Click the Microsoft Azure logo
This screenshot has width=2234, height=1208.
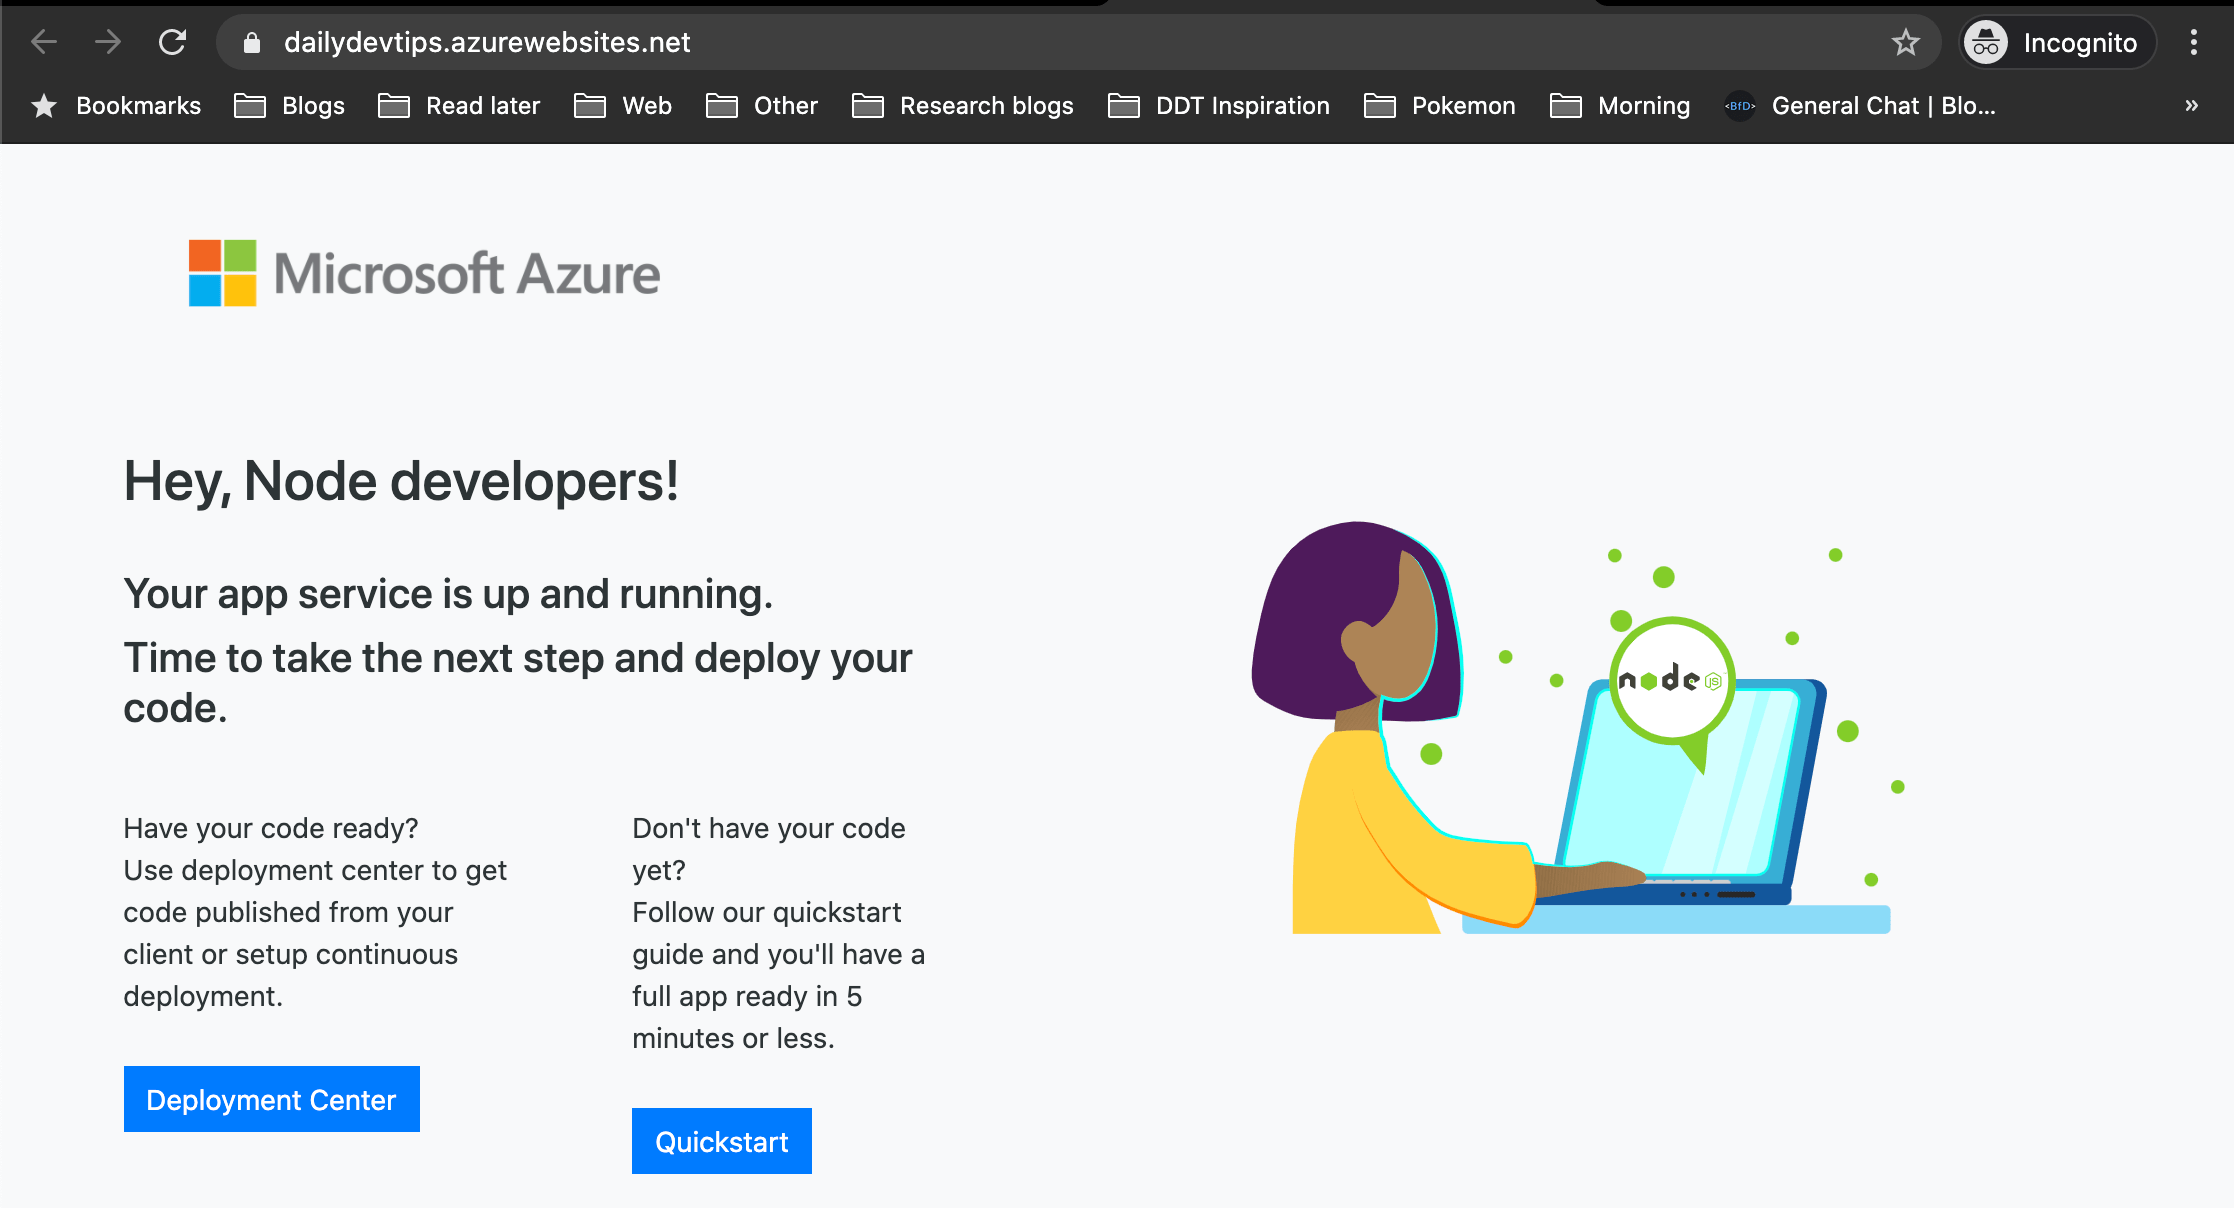click(424, 273)
